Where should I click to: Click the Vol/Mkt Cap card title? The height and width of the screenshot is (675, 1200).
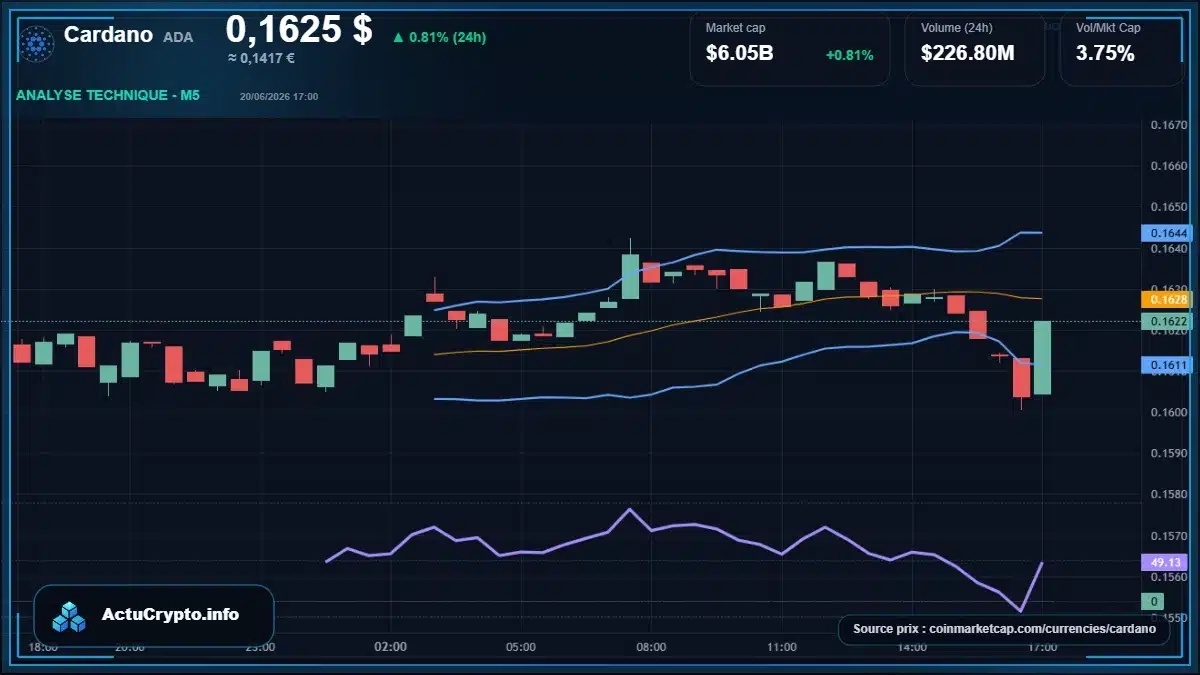click(1108, 28)
